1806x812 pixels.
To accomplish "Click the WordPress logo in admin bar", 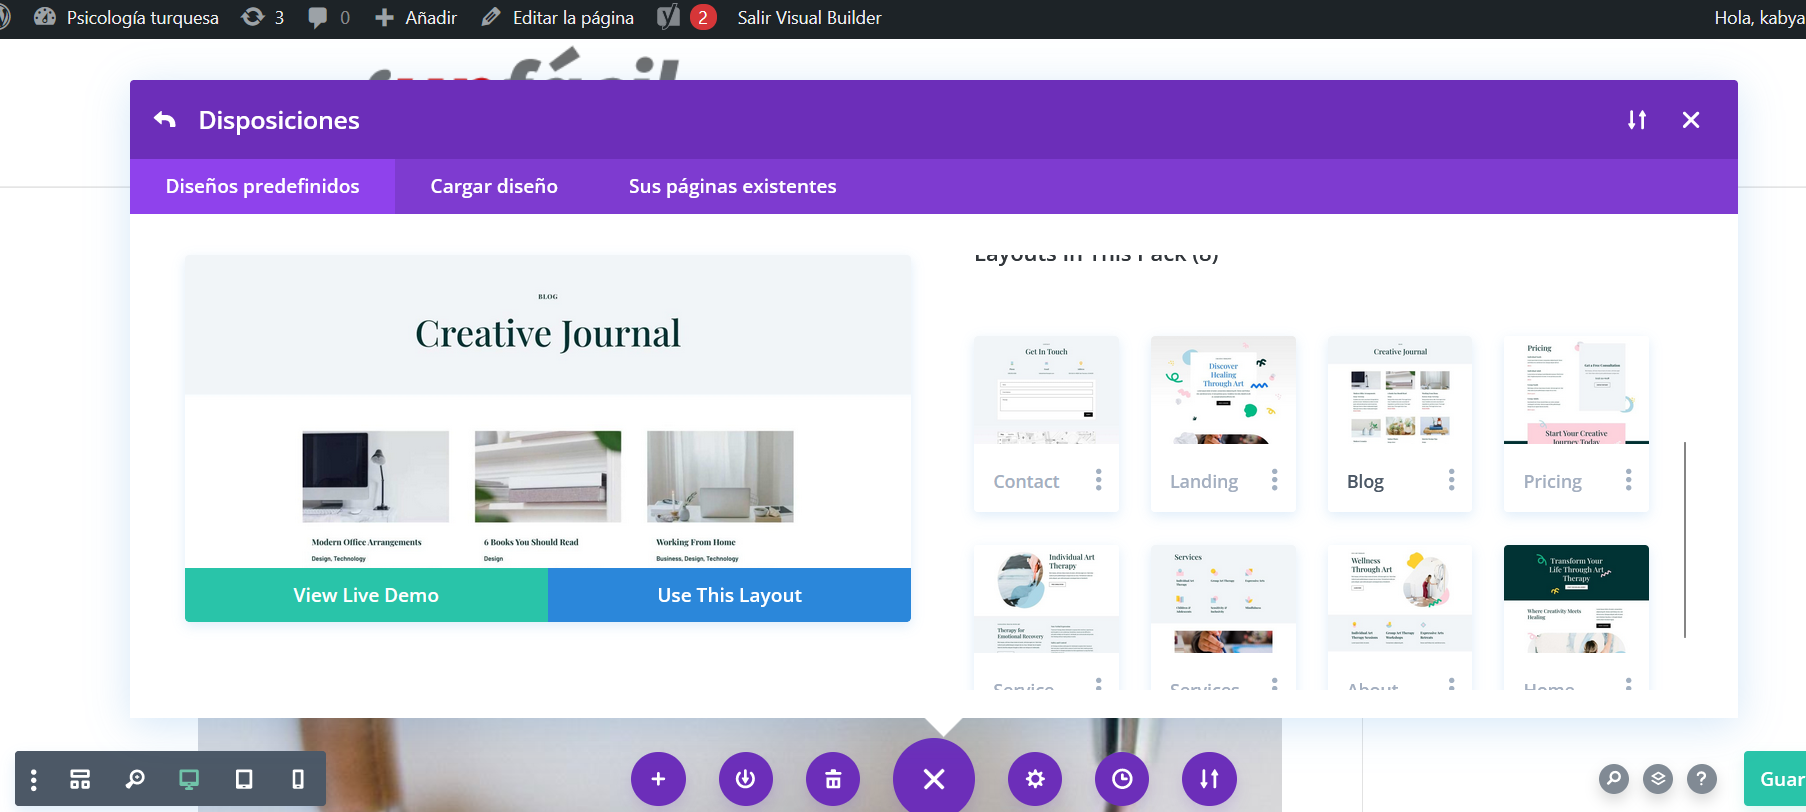I will pos(6,18).
